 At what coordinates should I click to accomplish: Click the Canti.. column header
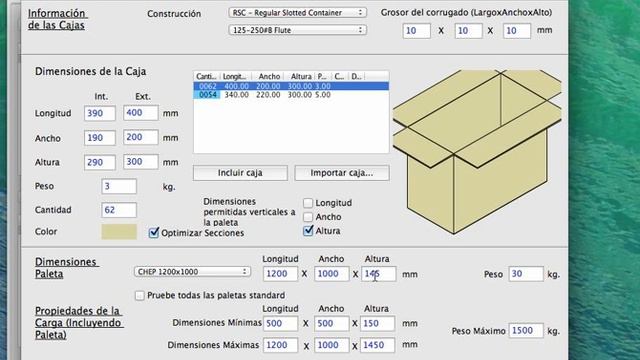click(207, 76)
